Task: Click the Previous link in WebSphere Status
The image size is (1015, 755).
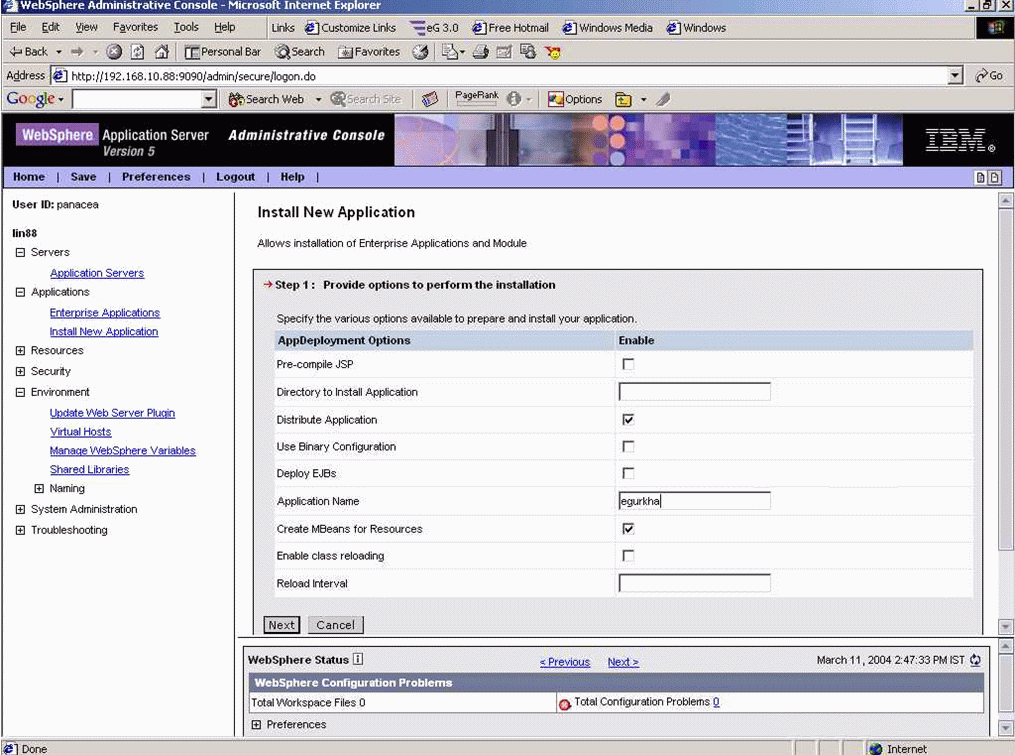Action: tap(564, 662)
